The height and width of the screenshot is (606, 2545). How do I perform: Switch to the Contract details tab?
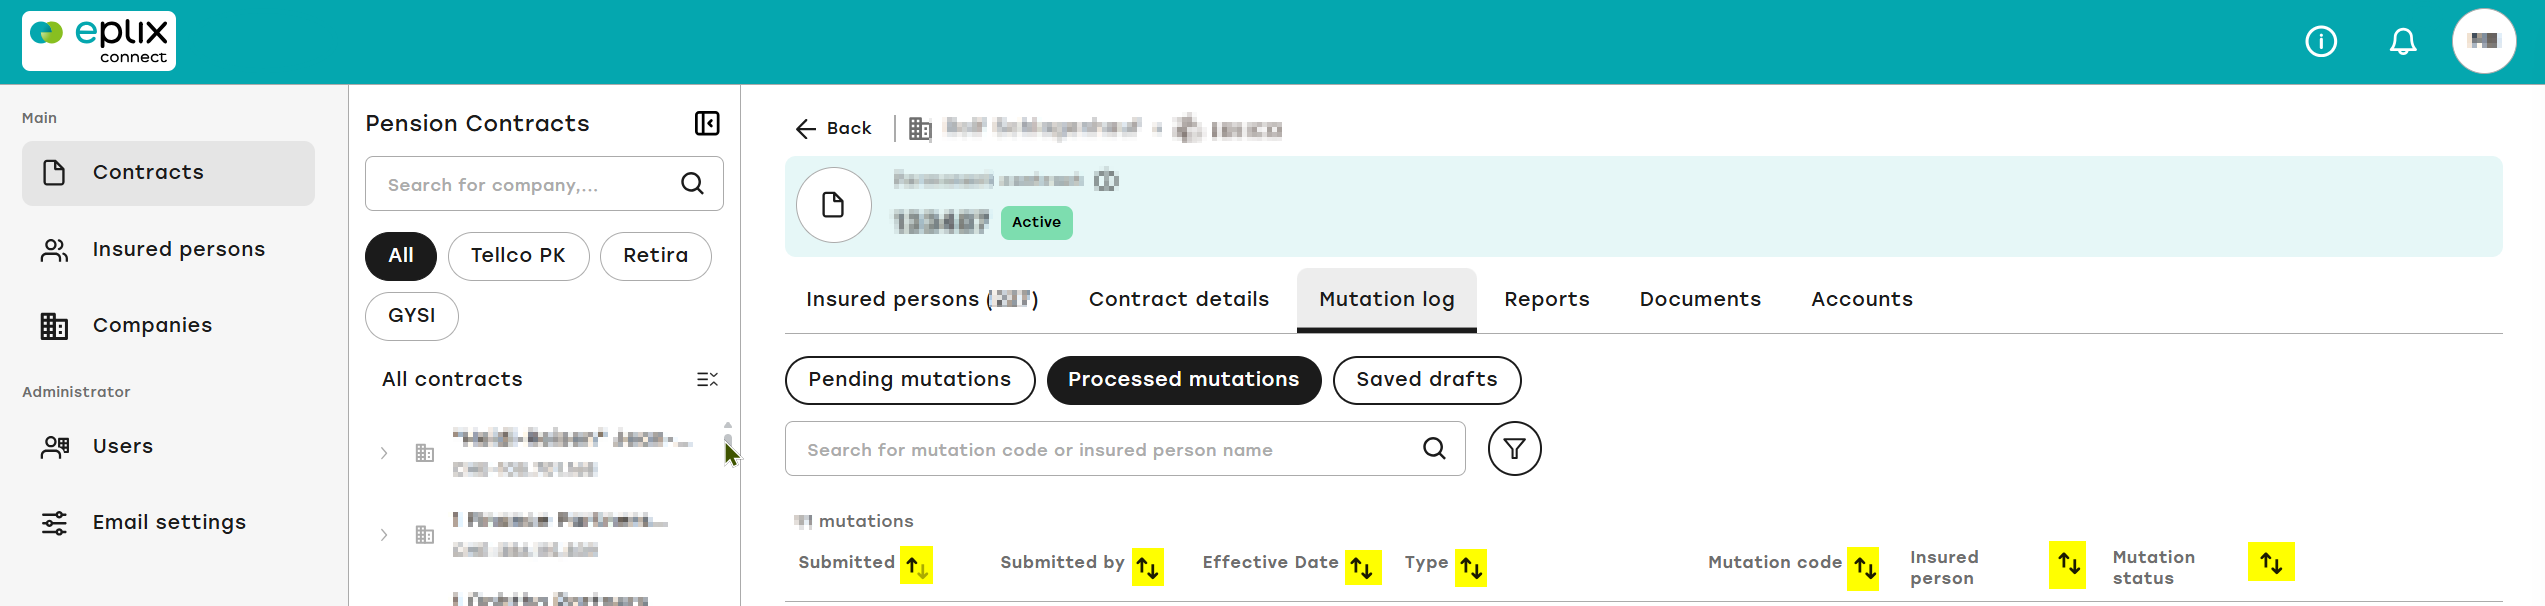[x=1179, y=299]
